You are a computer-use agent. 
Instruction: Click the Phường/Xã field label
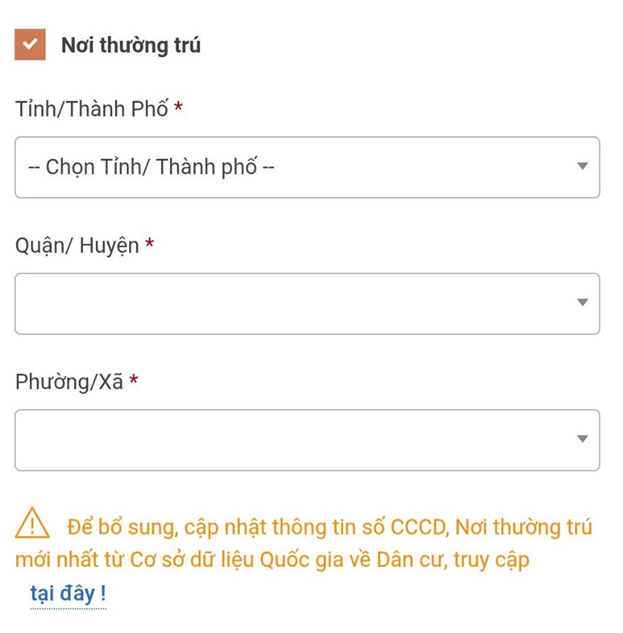tap(69, 382)
